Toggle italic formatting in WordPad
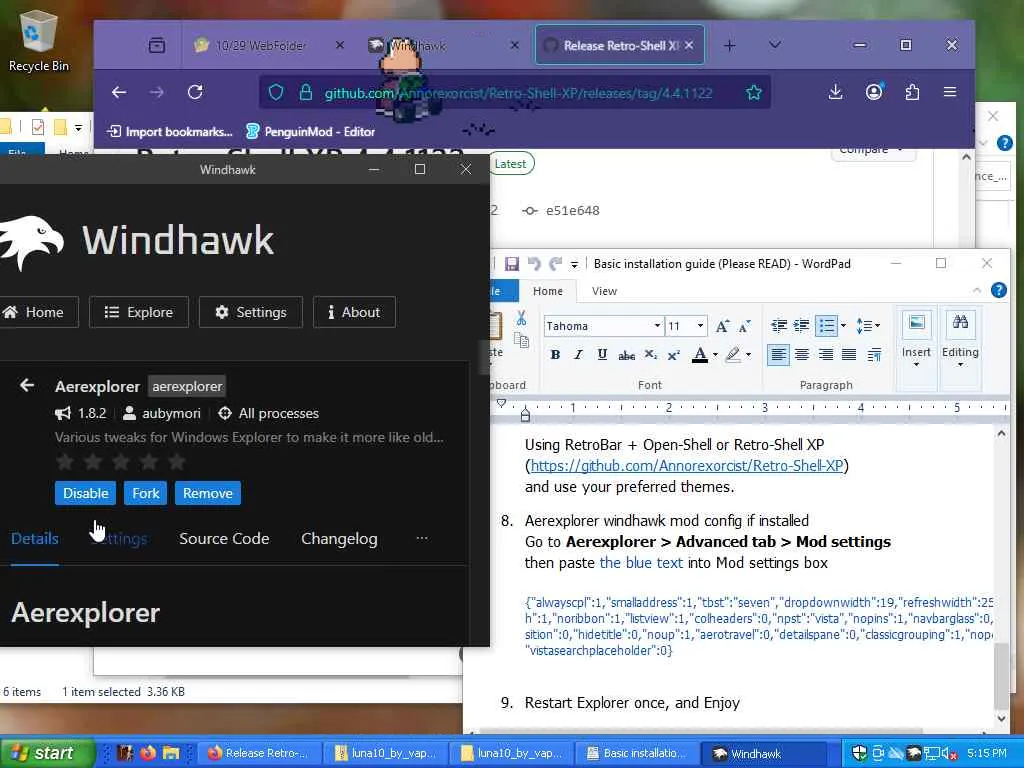Image resolution: width=1024 pixels, height=768 pixels. [578, 355]
